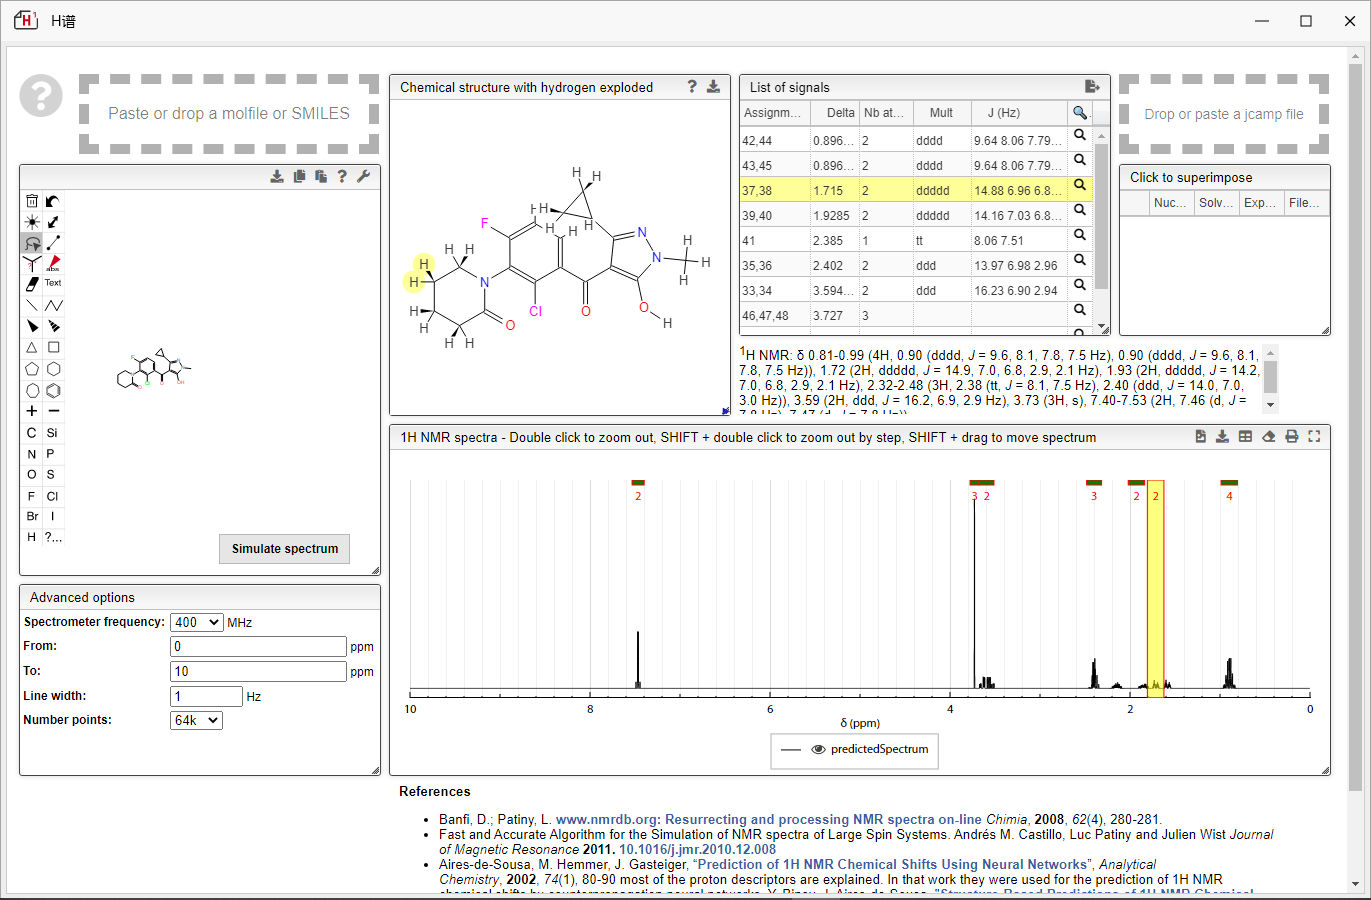Open the Number points dropdown

click(x=196, y=720)
